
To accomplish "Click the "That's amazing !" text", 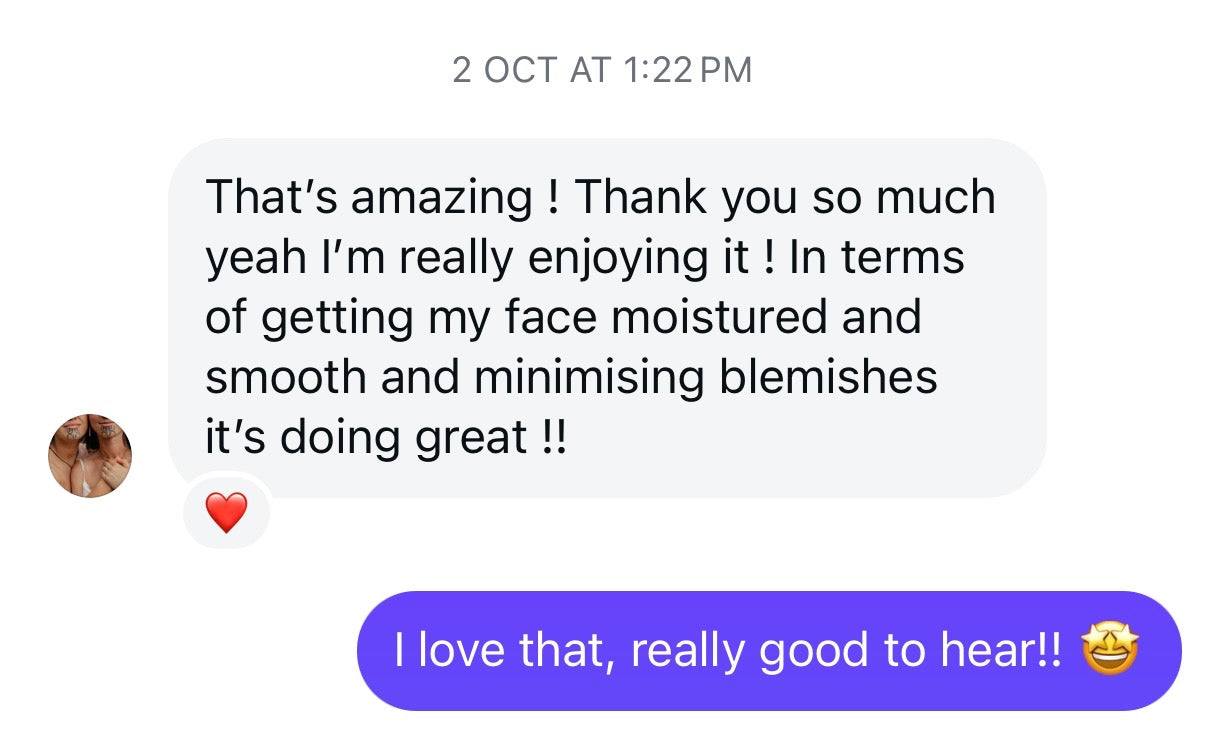I will pyautogui.click(x=377, y=197).
